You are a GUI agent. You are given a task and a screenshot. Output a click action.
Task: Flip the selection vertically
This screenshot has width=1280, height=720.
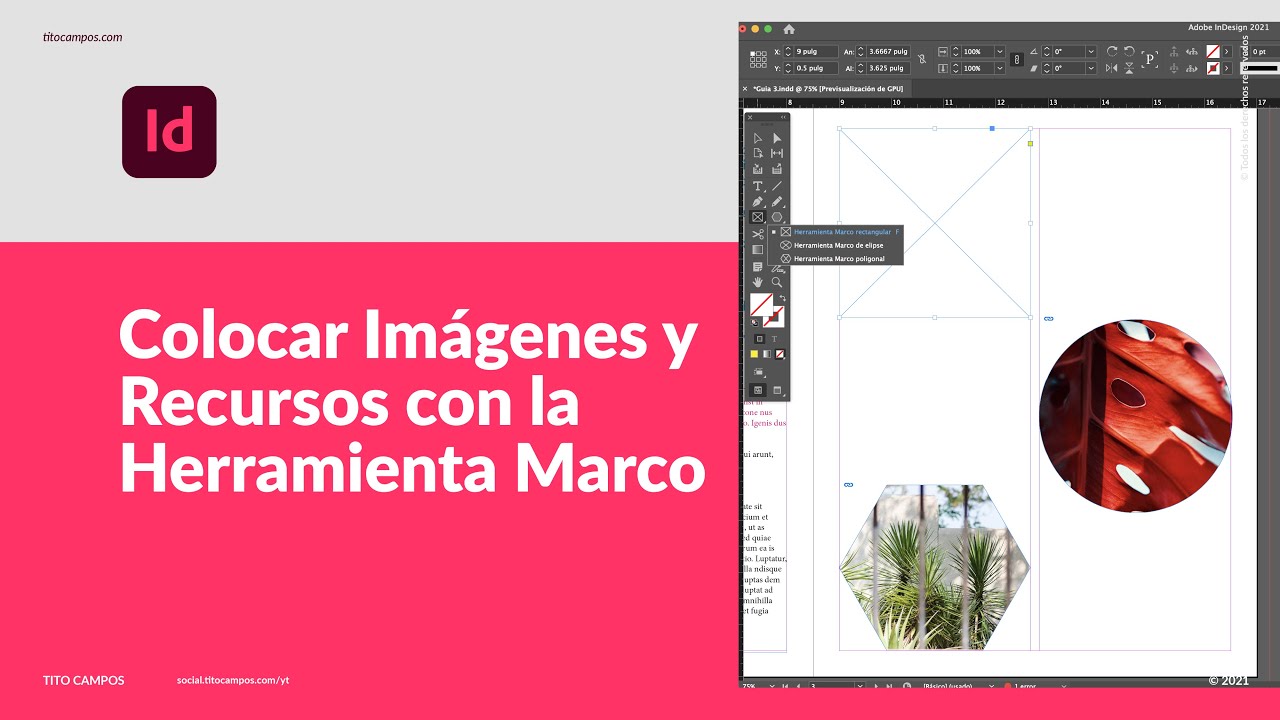[x=1129, y=68]
